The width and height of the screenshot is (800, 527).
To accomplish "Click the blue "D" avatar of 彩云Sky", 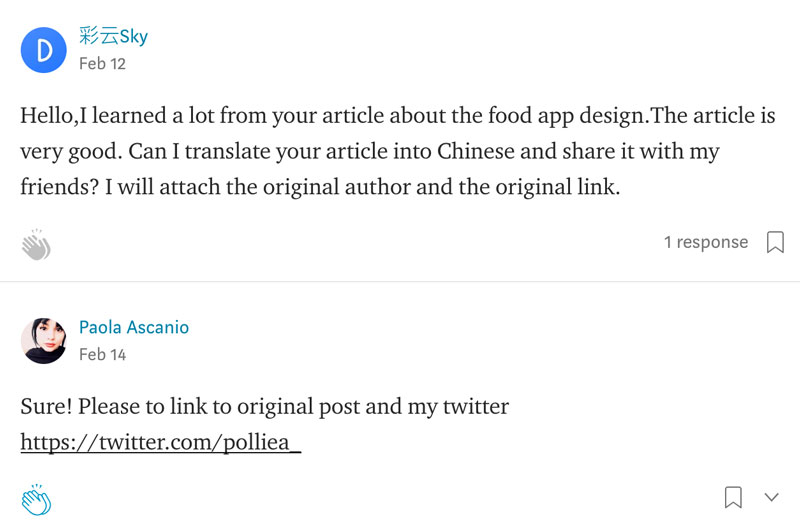I will 43,50.
